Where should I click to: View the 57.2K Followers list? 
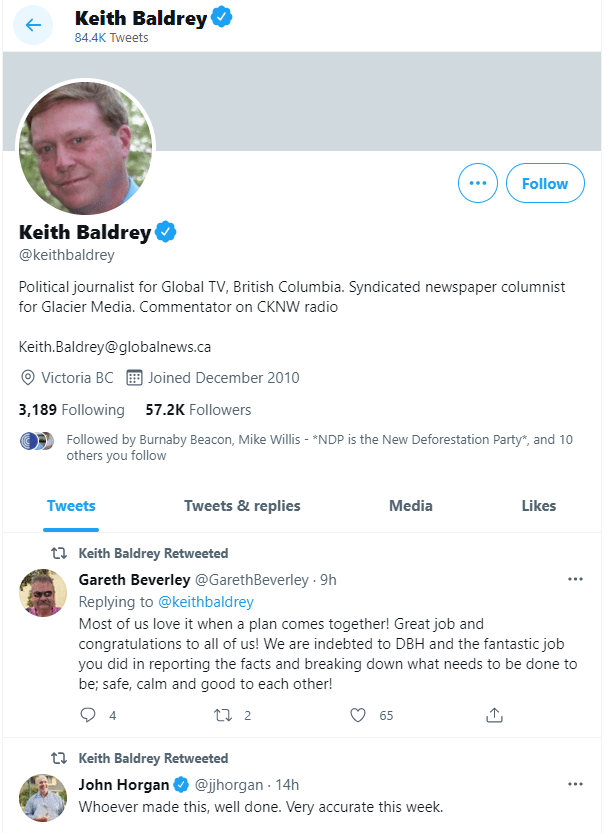[198, 410]
